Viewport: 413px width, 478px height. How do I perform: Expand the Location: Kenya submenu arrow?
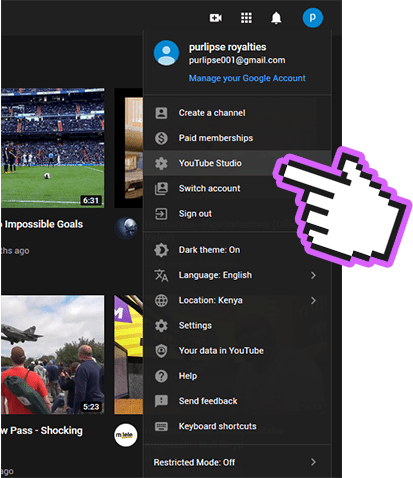pos(313,300)
